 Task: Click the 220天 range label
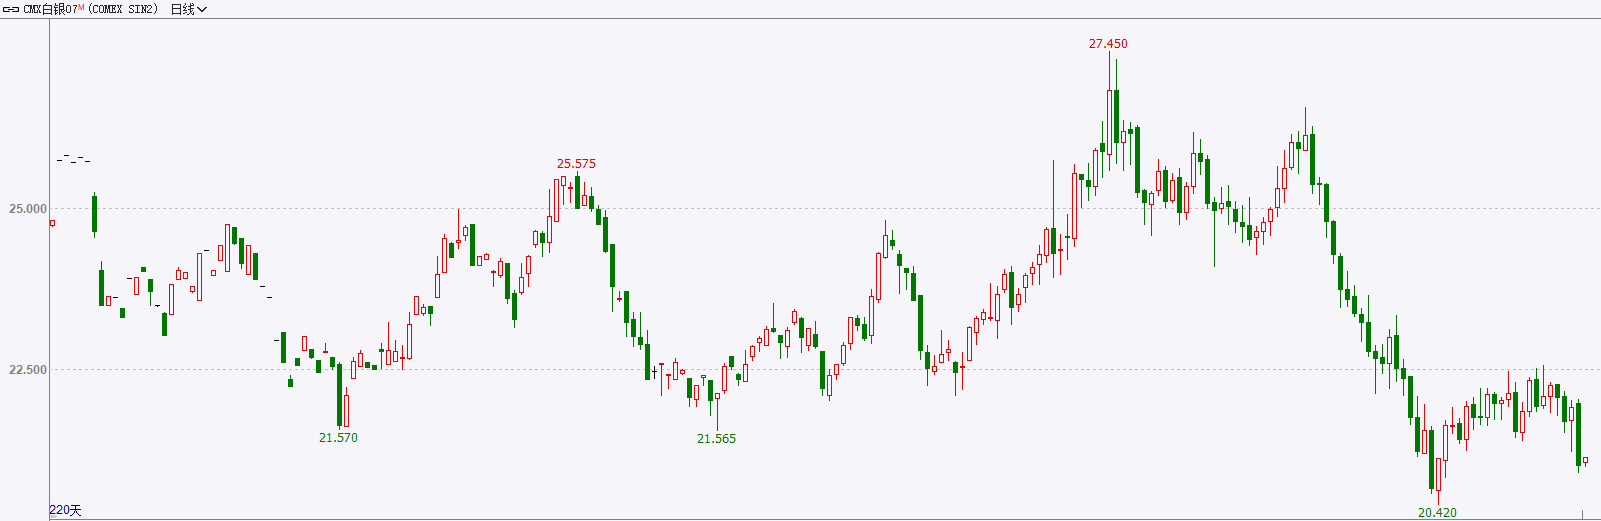(65, 510)
